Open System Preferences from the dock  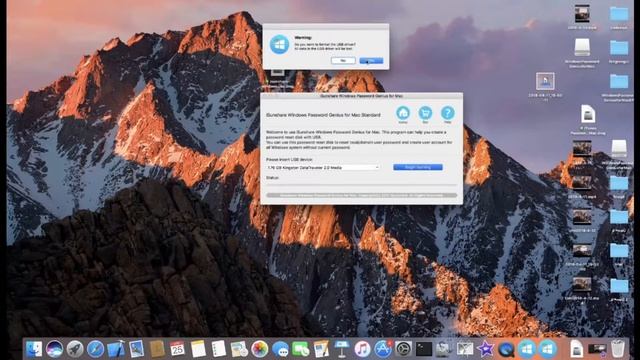point(403,349)
